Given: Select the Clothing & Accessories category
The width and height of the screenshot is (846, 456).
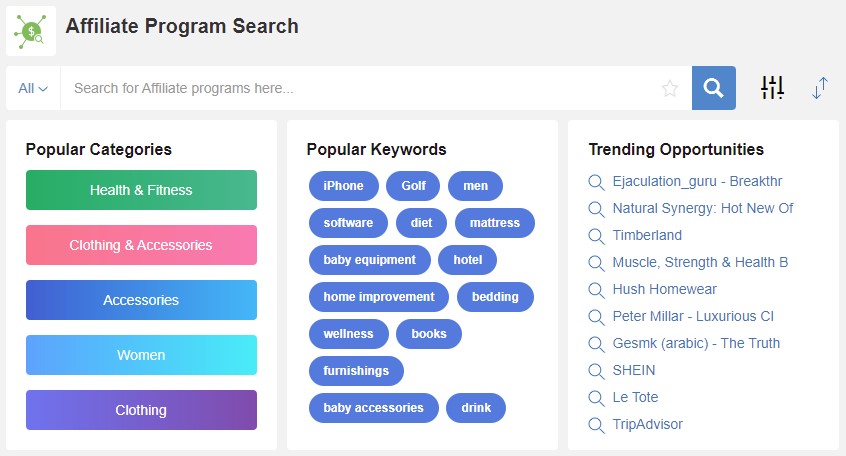Looking at the screenshot, I should coord(141,245).
